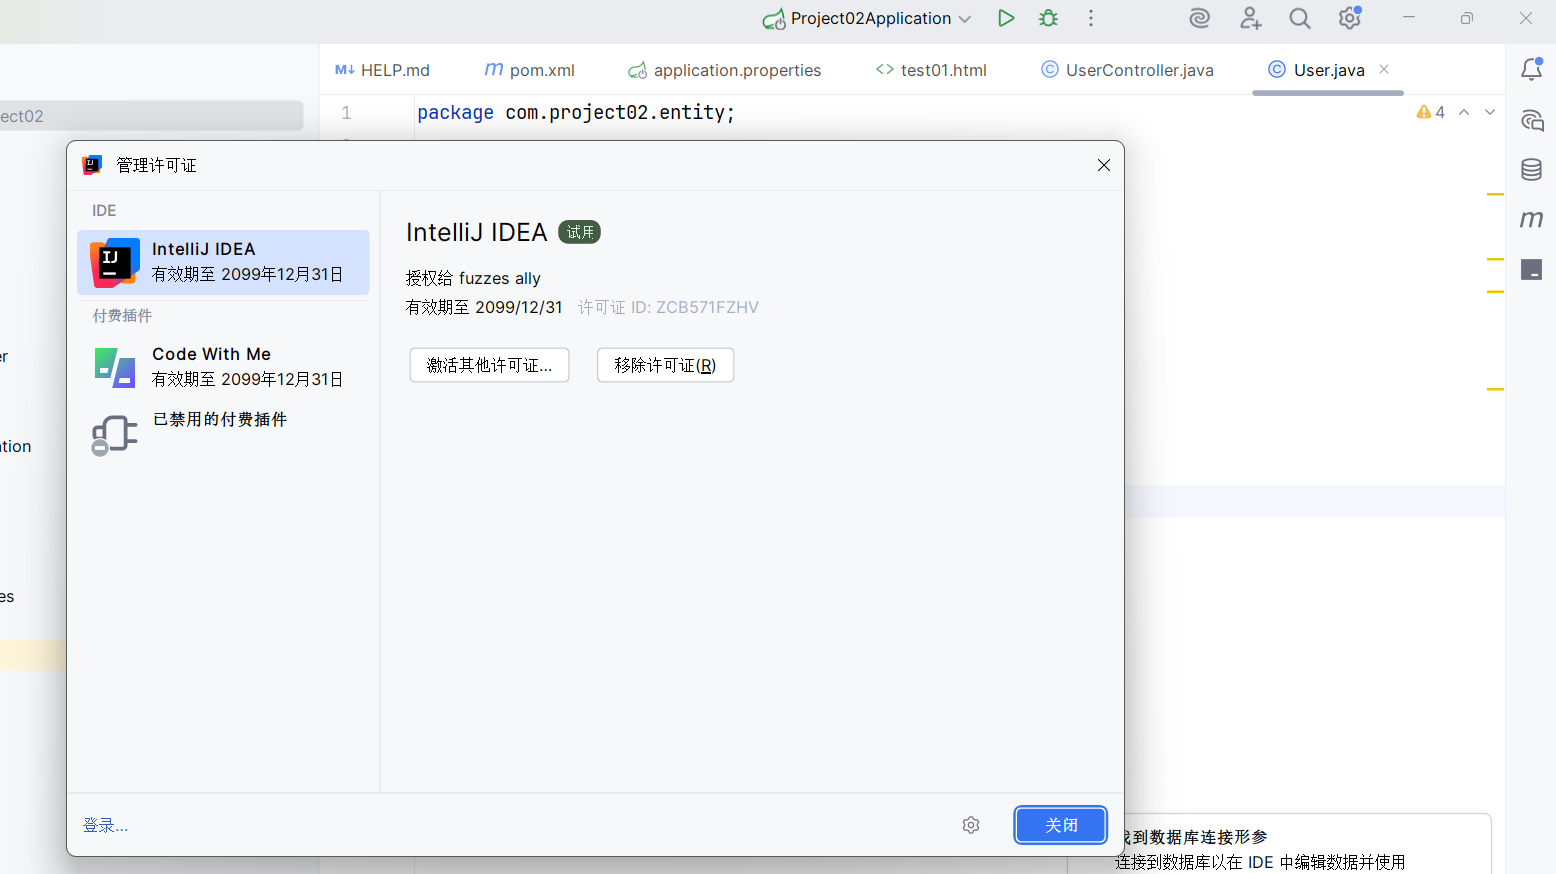Viewport: 1556px width, 874px height.
Task: Open the more actions three-dot menu
Action: click(1090, 18)
